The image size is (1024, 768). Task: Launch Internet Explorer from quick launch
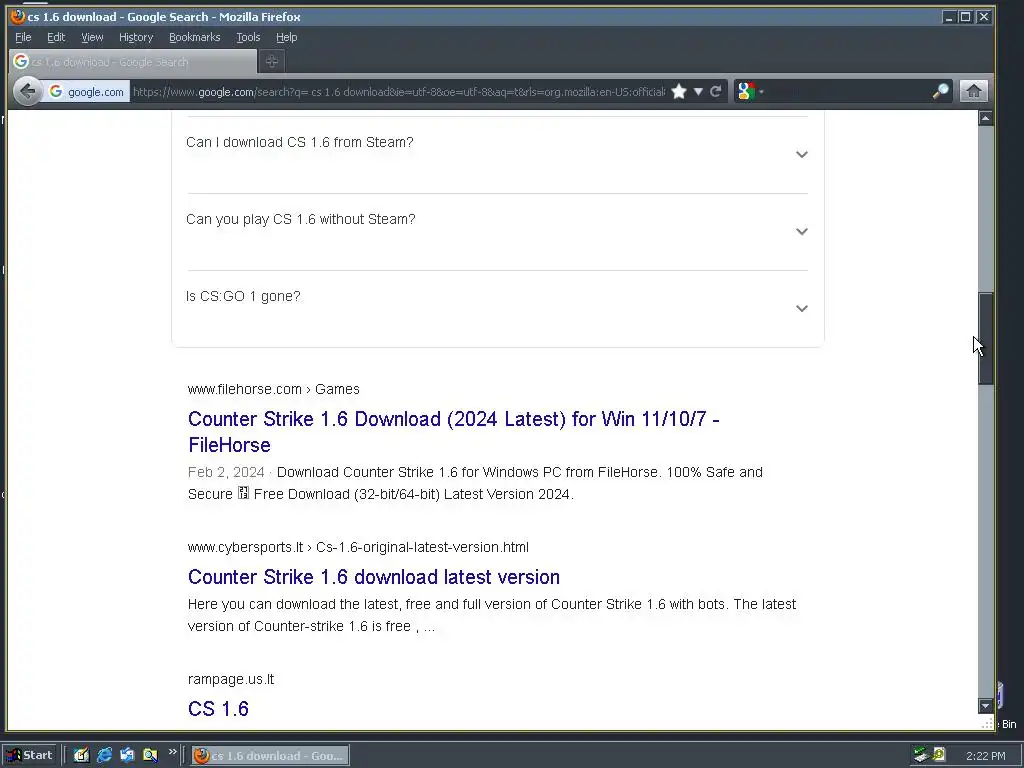pos(104,756)
